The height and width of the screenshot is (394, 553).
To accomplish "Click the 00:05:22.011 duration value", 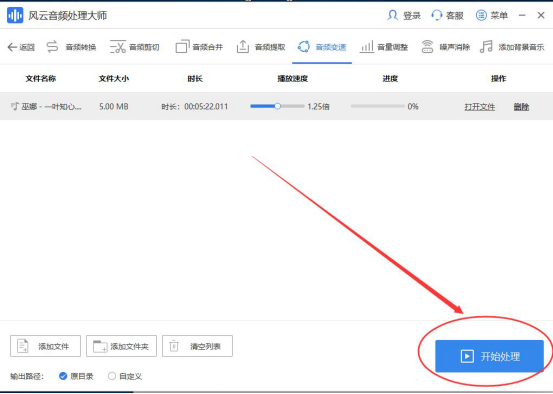I will click(x=206, y=107).
